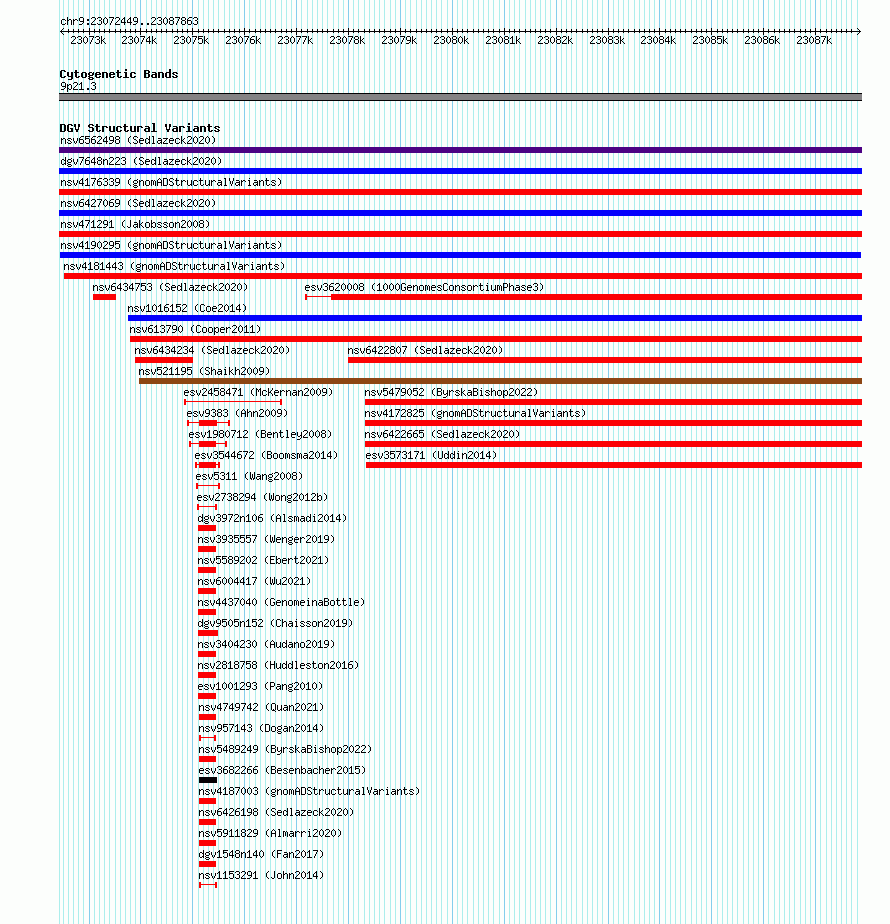Click nsv5589202 (Ebert2021) label

[x=263, y=560]
